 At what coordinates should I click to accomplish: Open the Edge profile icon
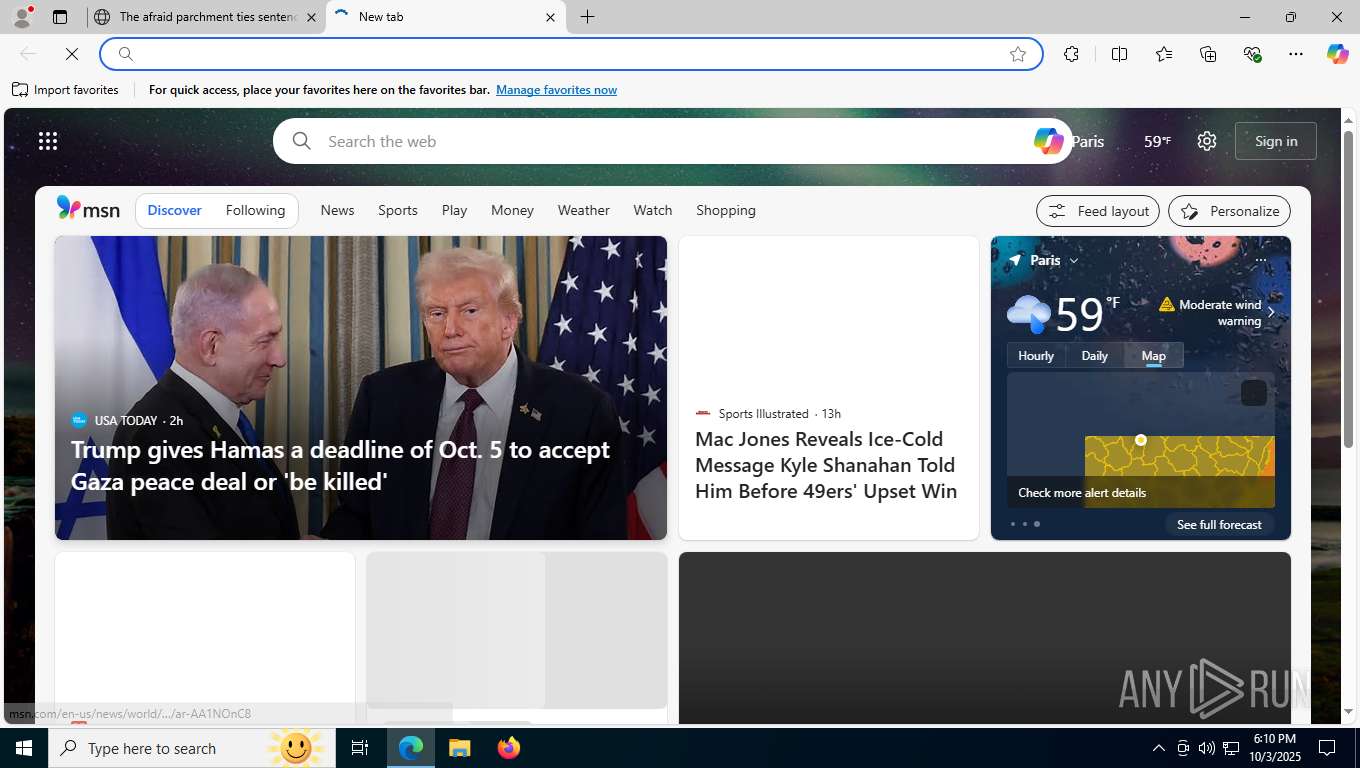tap(21, 17)
